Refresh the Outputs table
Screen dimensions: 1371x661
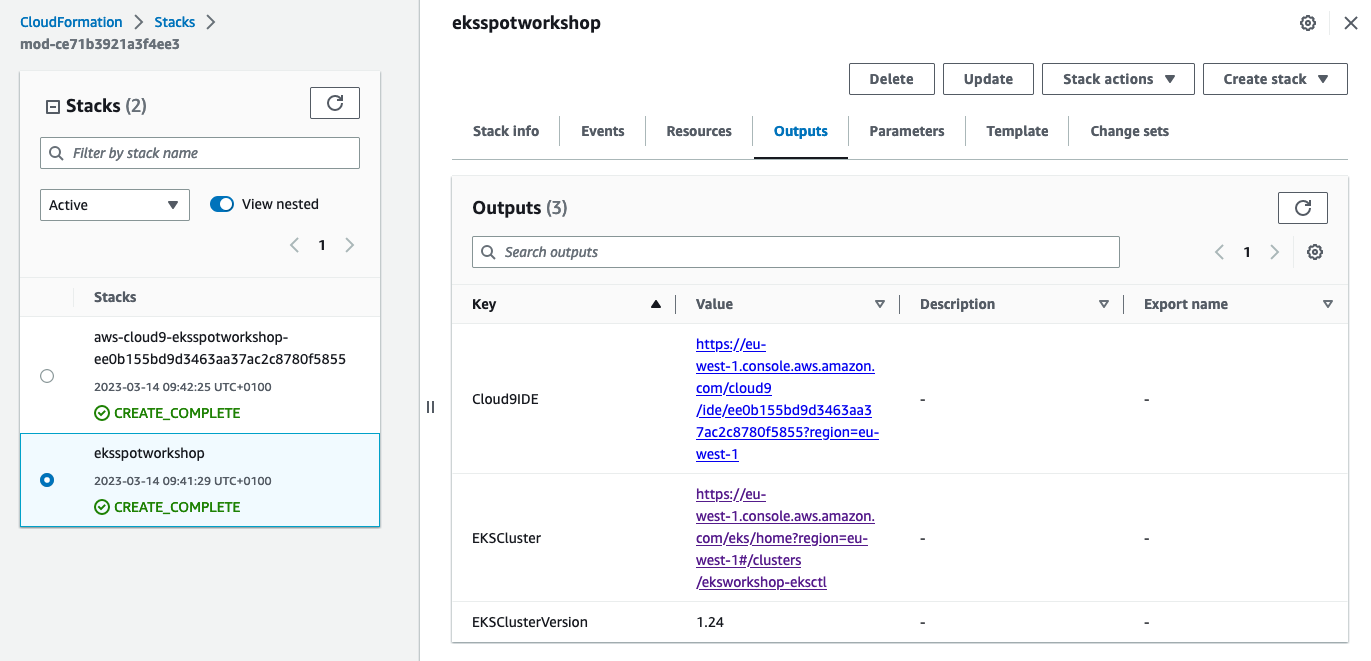pyautogui.click(x=1302, y=208)
